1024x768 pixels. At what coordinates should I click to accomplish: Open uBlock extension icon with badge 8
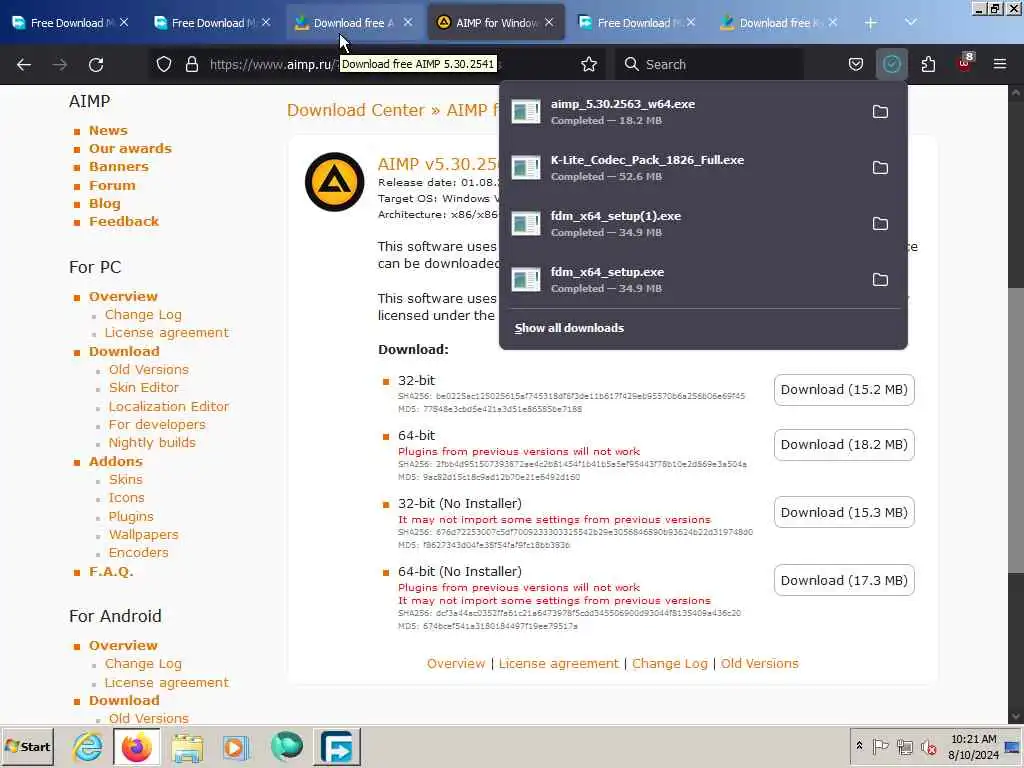pos(965,63)
